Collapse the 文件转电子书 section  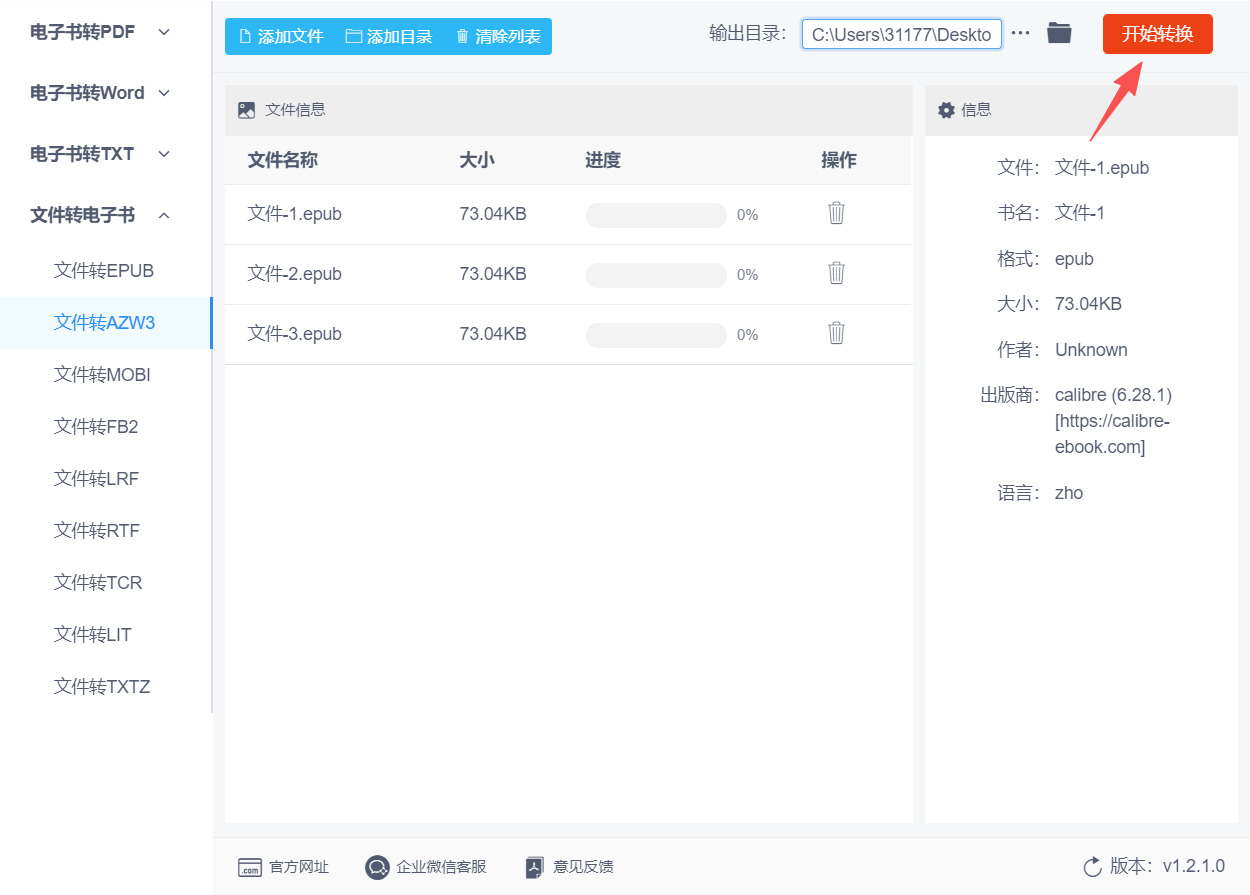101,215
